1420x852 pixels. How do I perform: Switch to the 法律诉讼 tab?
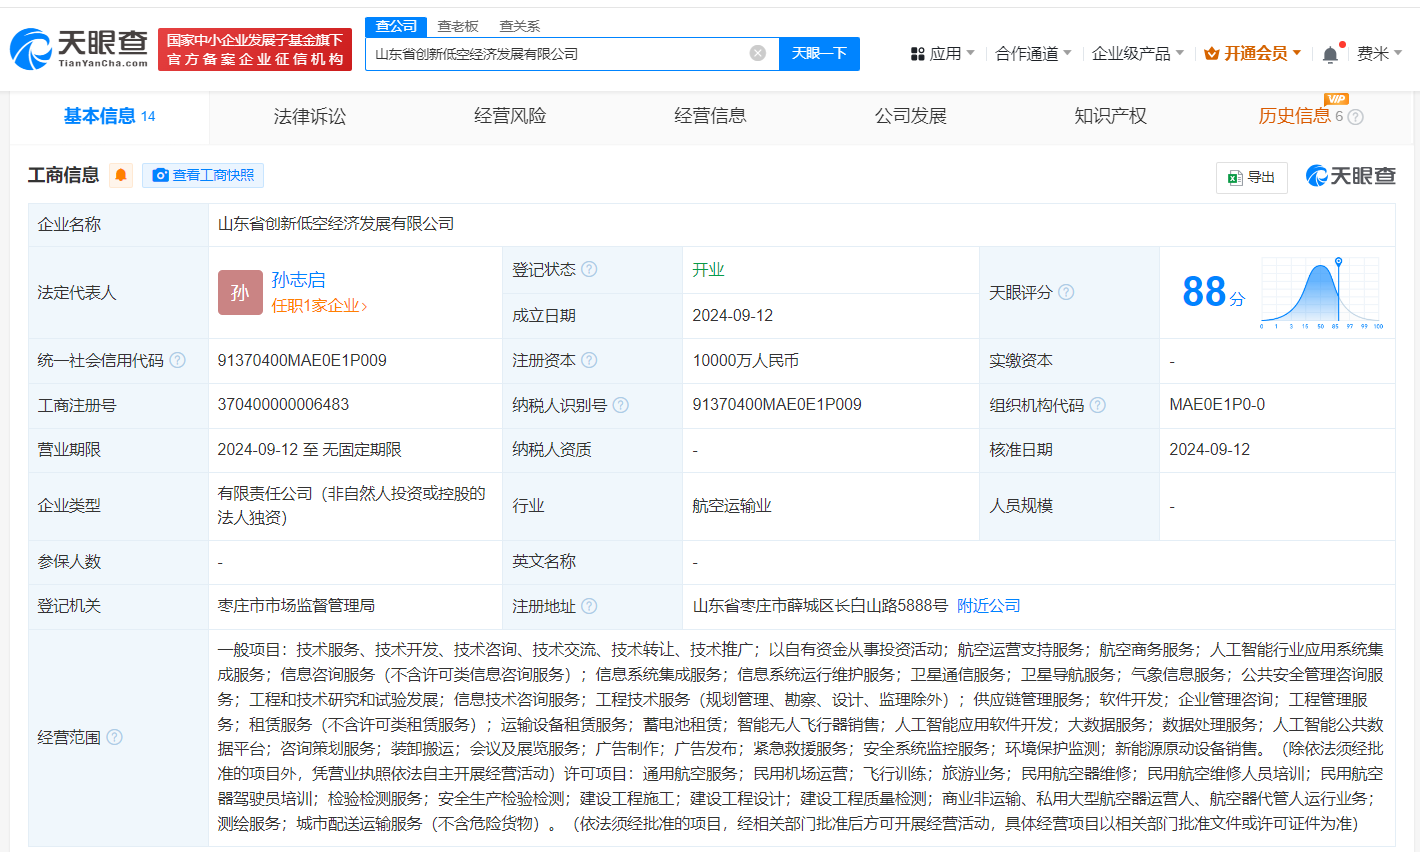[x=310, y=116]
